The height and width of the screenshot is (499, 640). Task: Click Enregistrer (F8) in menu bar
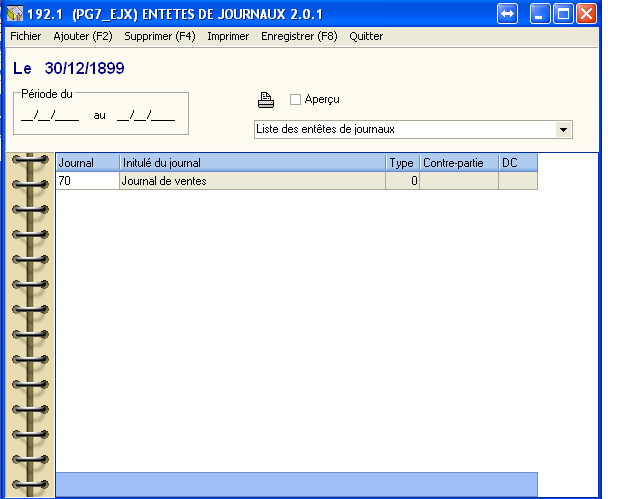pyautogui.click(x=299, y=36)
